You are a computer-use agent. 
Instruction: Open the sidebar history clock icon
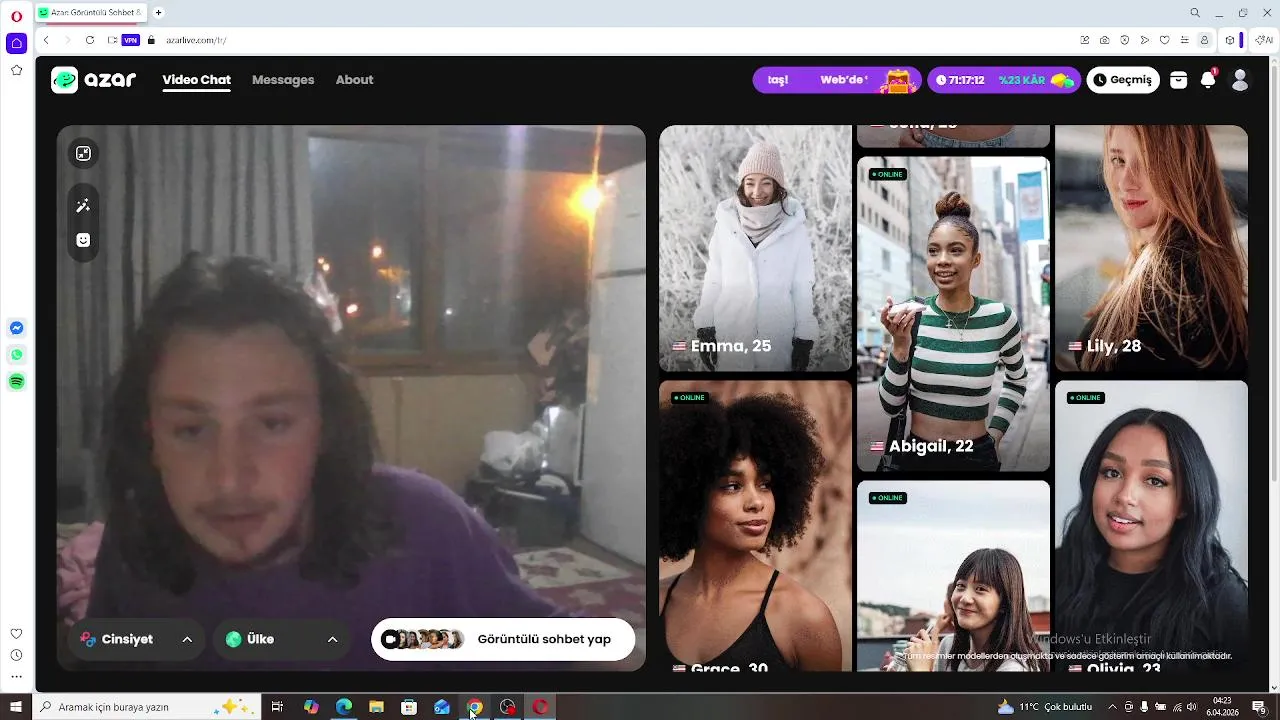[x=16, y=656]
